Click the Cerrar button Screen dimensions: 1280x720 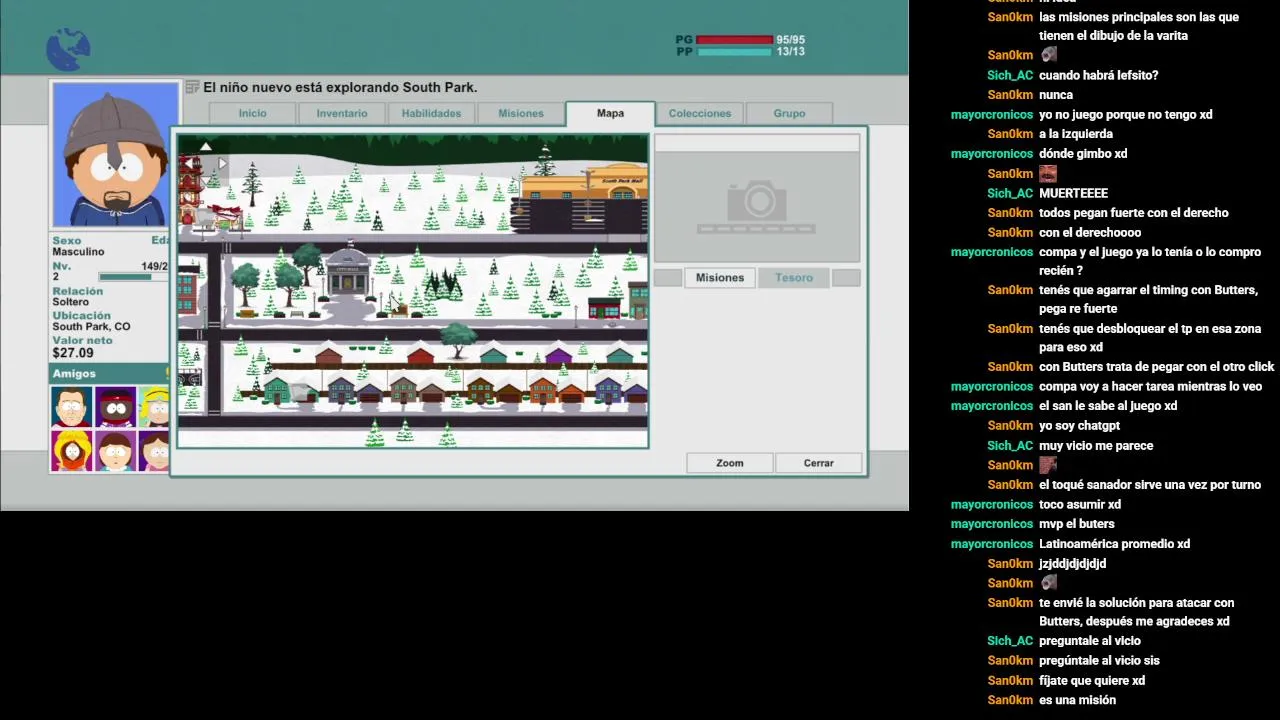click(x=819, y=463)
